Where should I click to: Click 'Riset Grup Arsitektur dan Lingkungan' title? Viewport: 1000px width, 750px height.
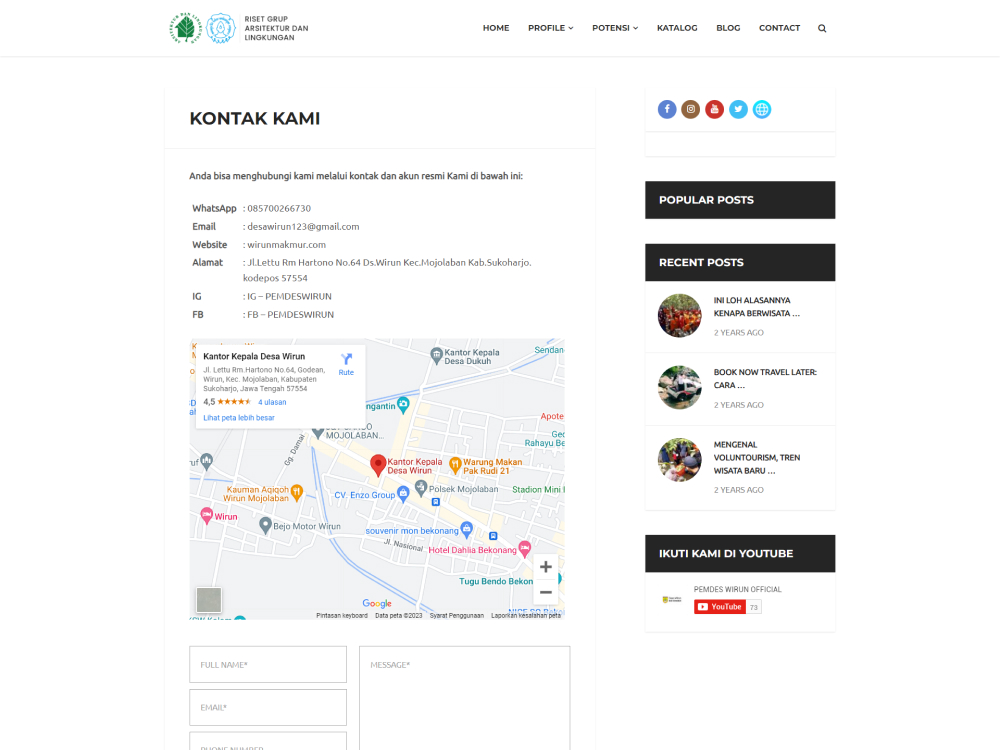(x=276, y=28)
